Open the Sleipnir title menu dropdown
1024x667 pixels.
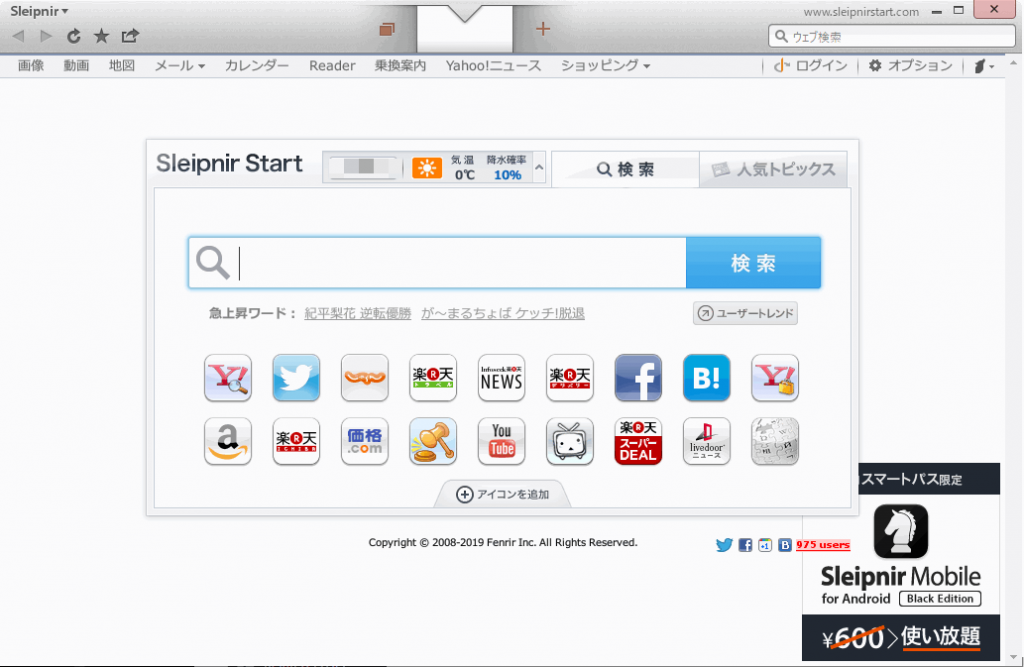coord(39,12)
